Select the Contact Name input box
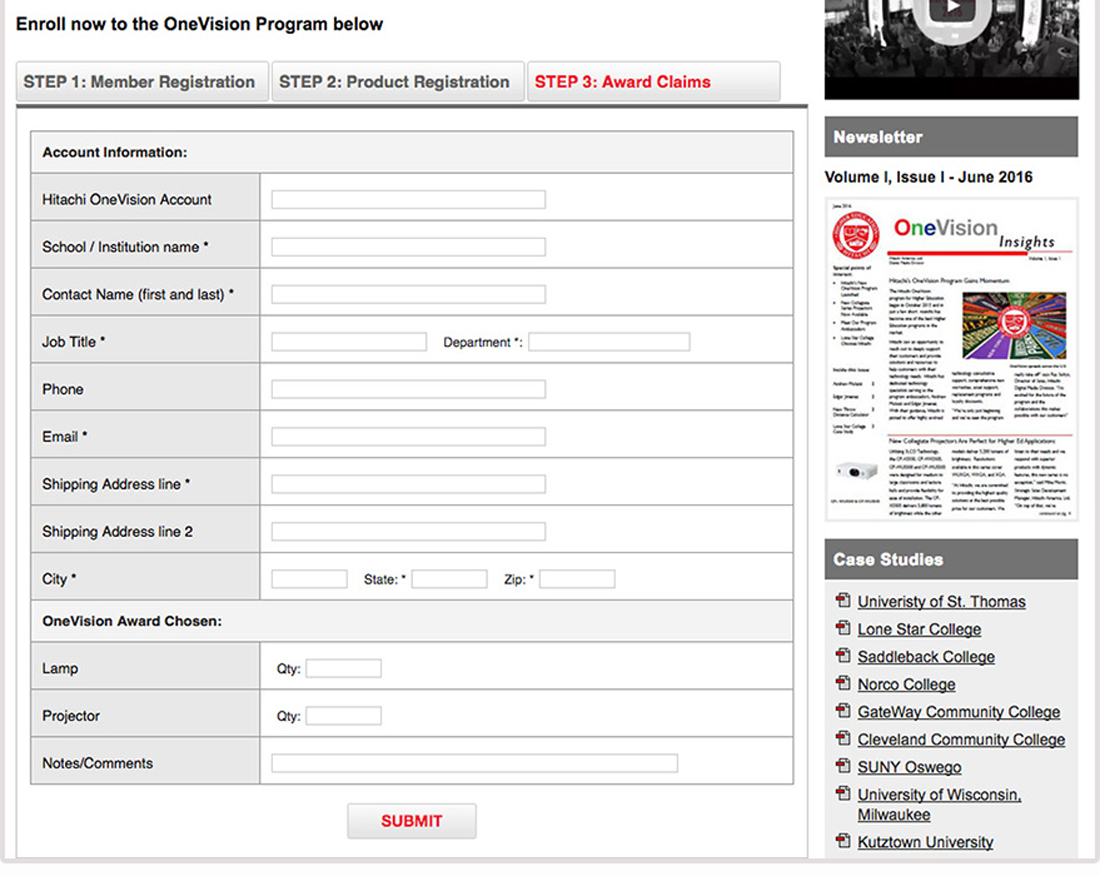This screenshot has width=1100, height=876. click(408, 295)
